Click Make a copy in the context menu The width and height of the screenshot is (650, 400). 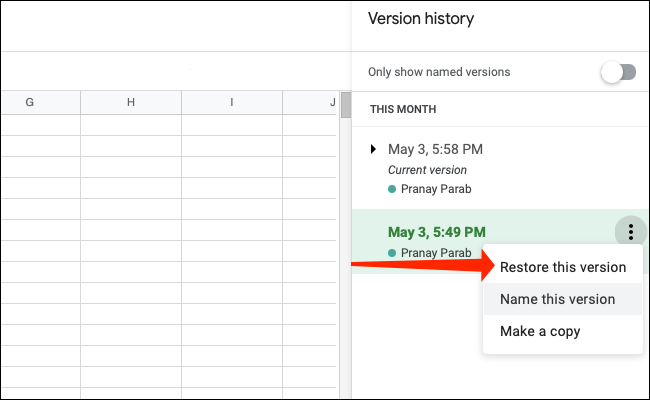click(540, 331)
